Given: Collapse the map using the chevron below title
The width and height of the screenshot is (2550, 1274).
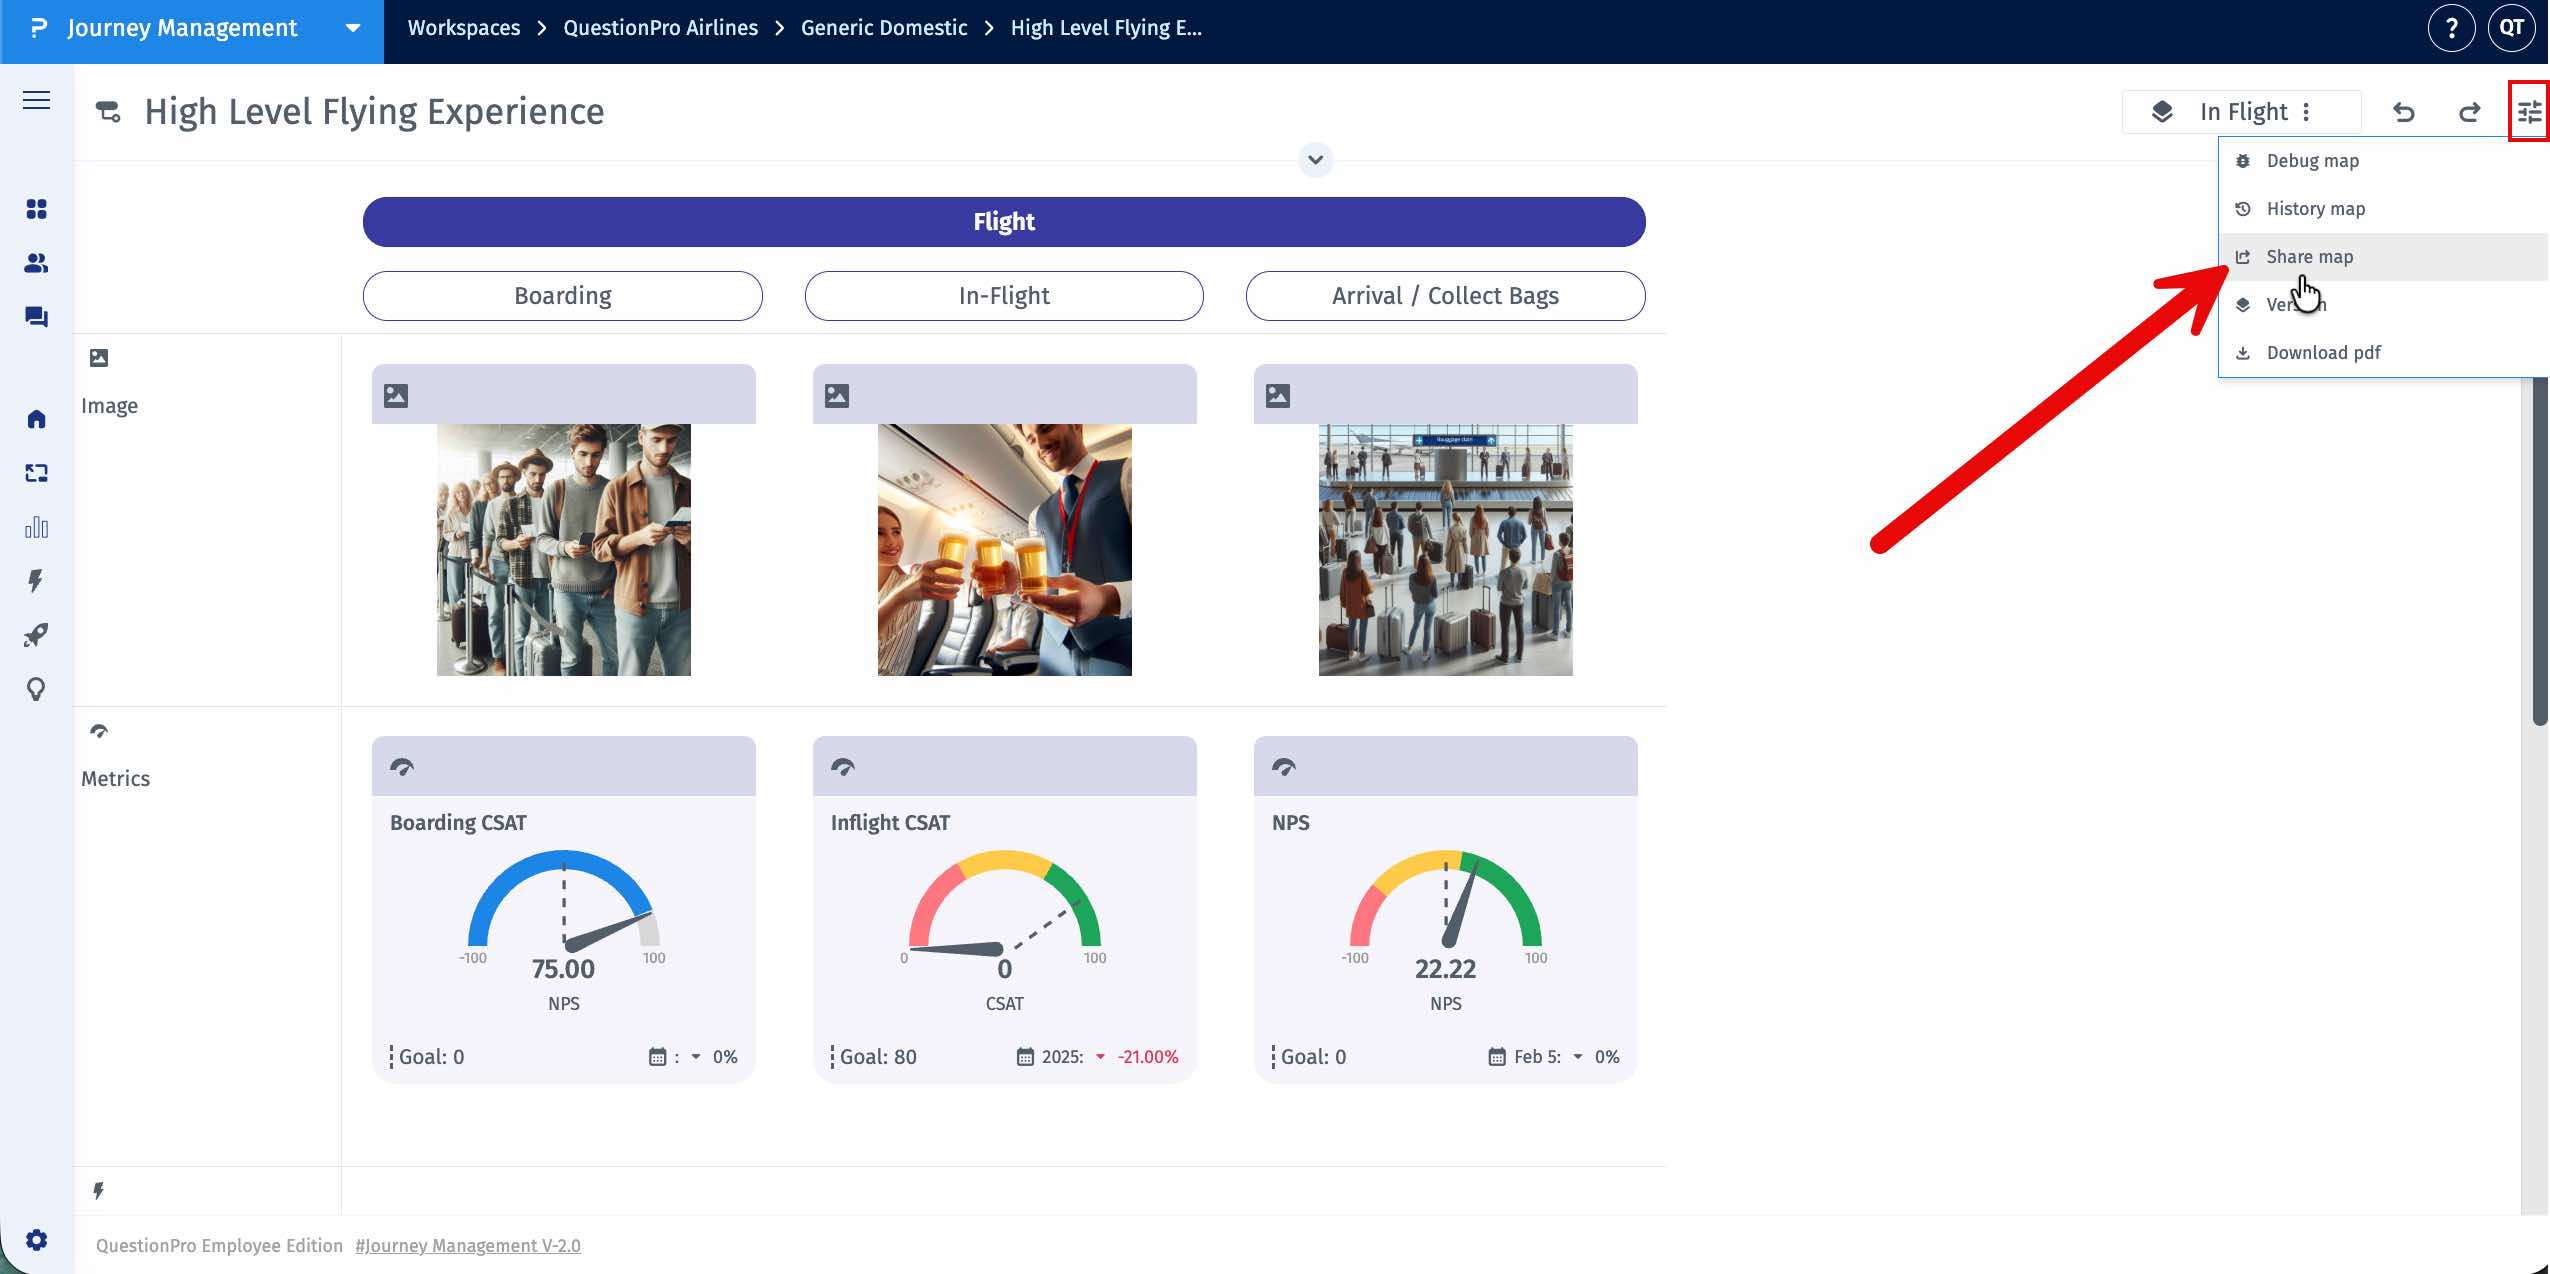Looking at the screenshot, I should point(1315,160).
